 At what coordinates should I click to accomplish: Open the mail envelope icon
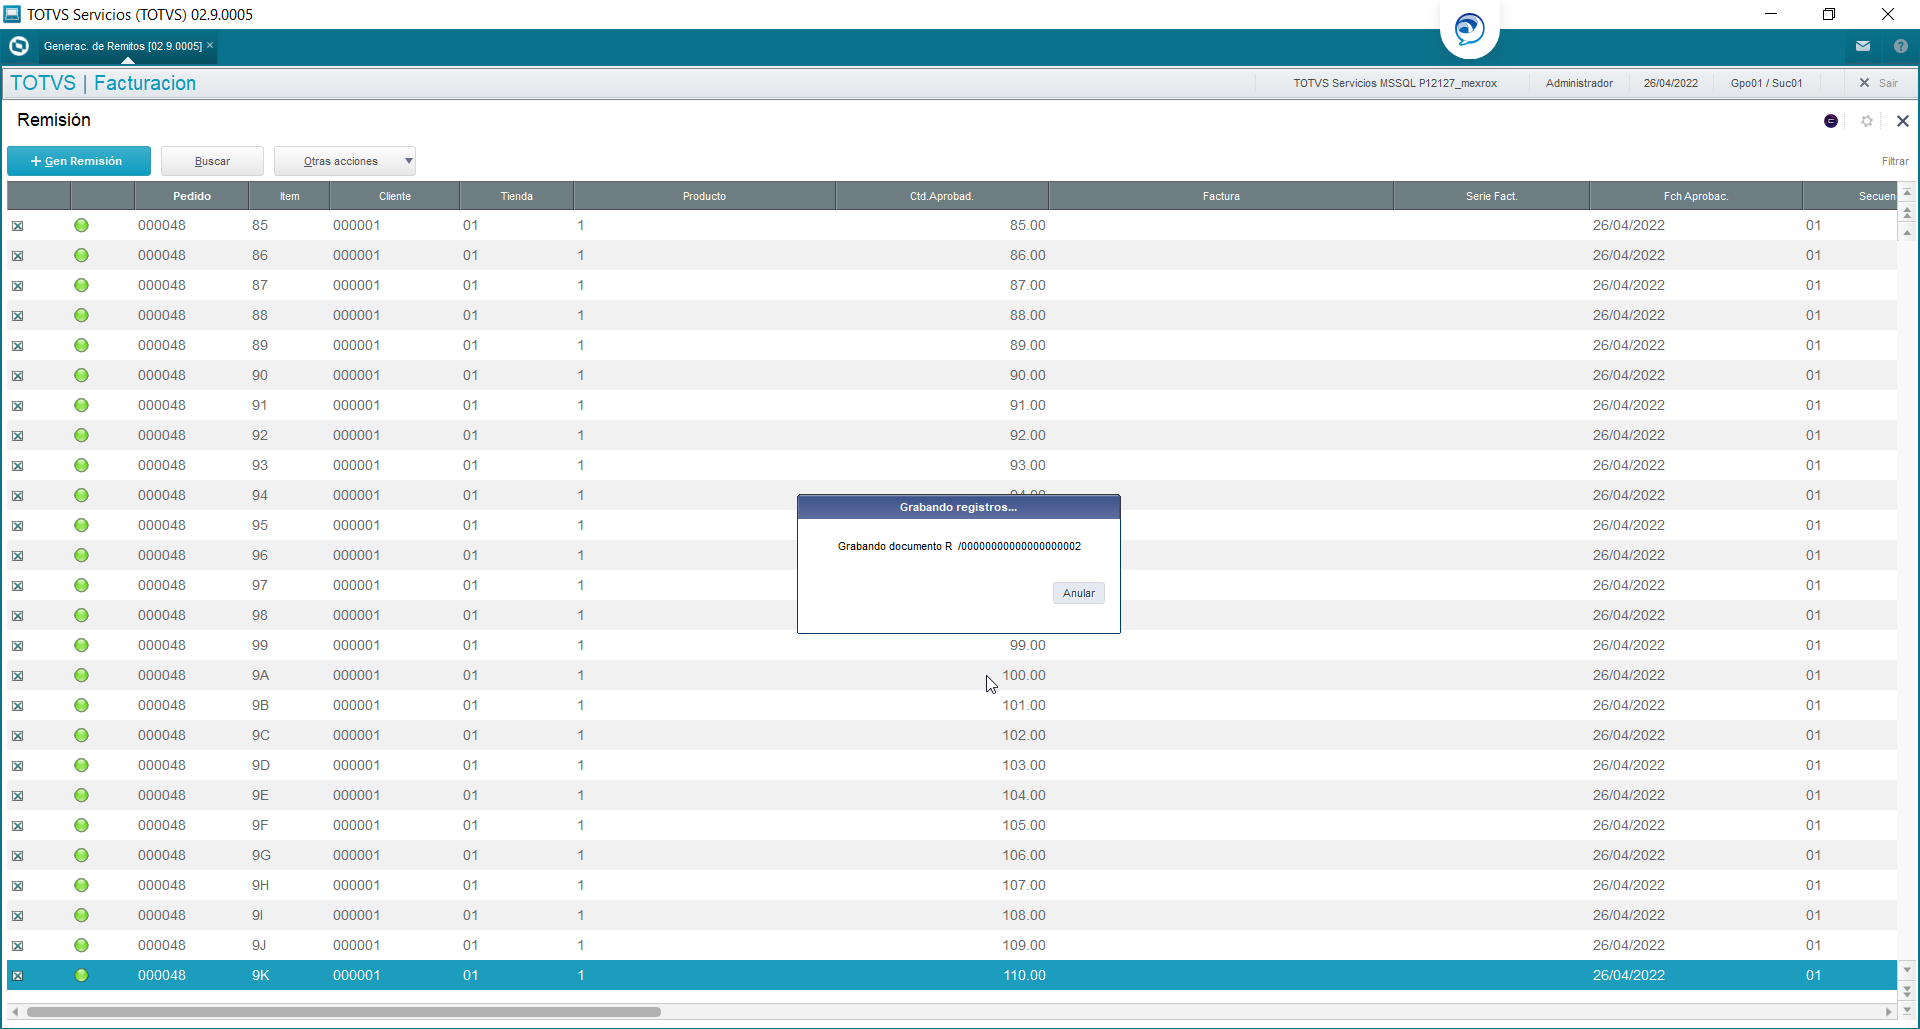[x=1863, y=46]
